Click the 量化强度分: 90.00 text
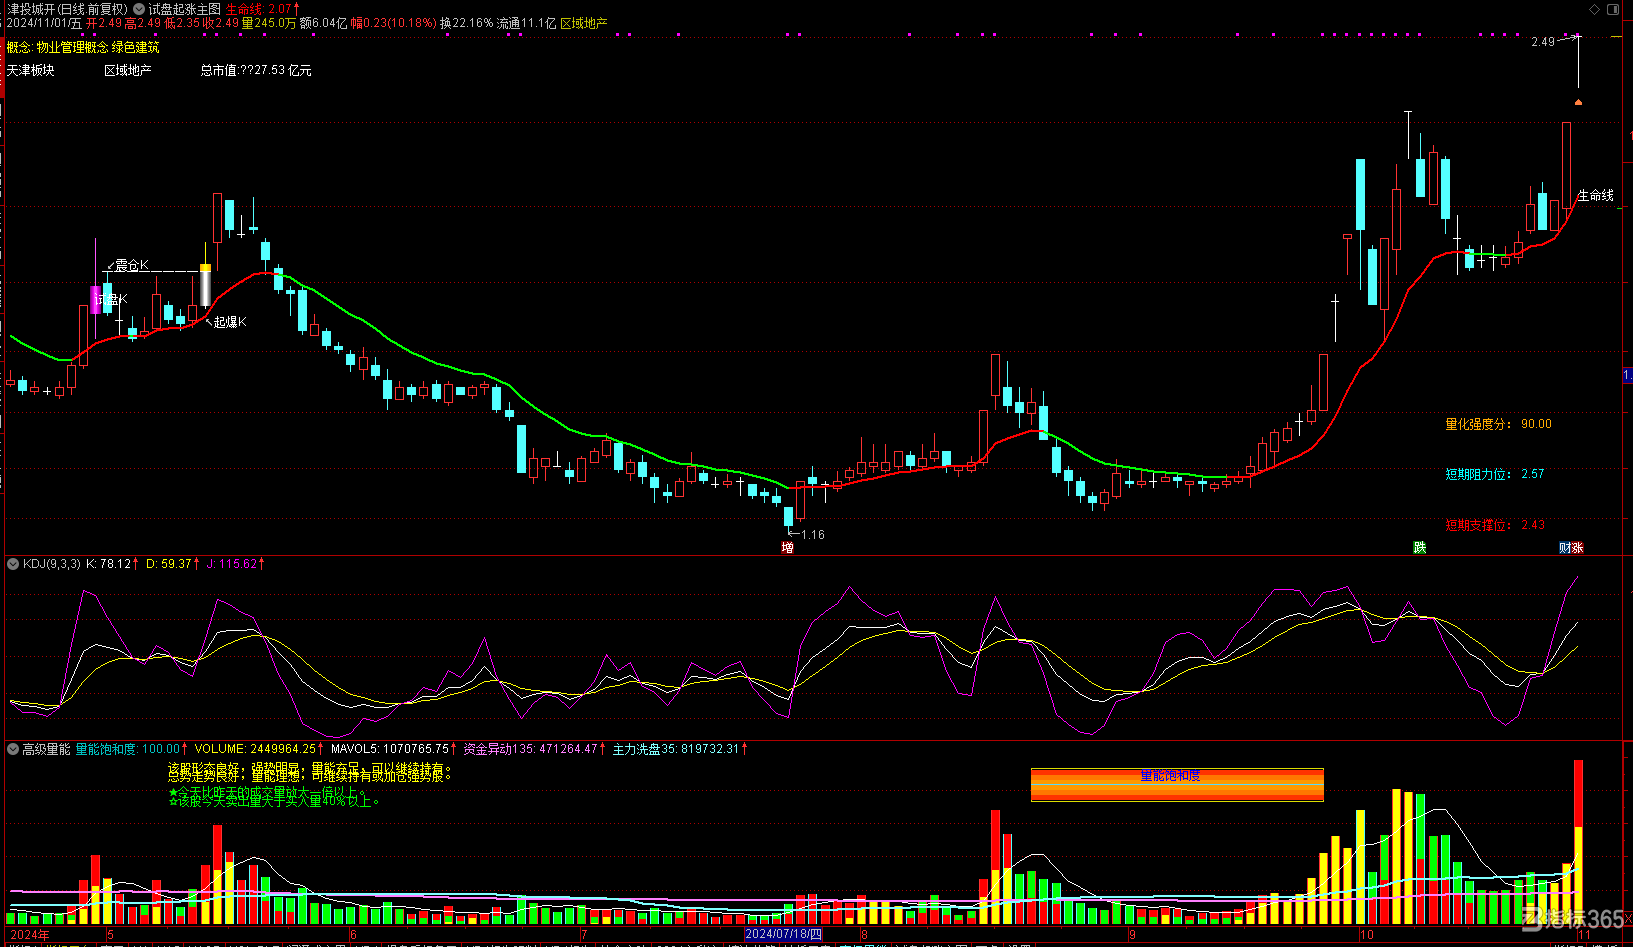This screenshot has height=947, width=1633. pyautogui.click(x=1499, y=424)
